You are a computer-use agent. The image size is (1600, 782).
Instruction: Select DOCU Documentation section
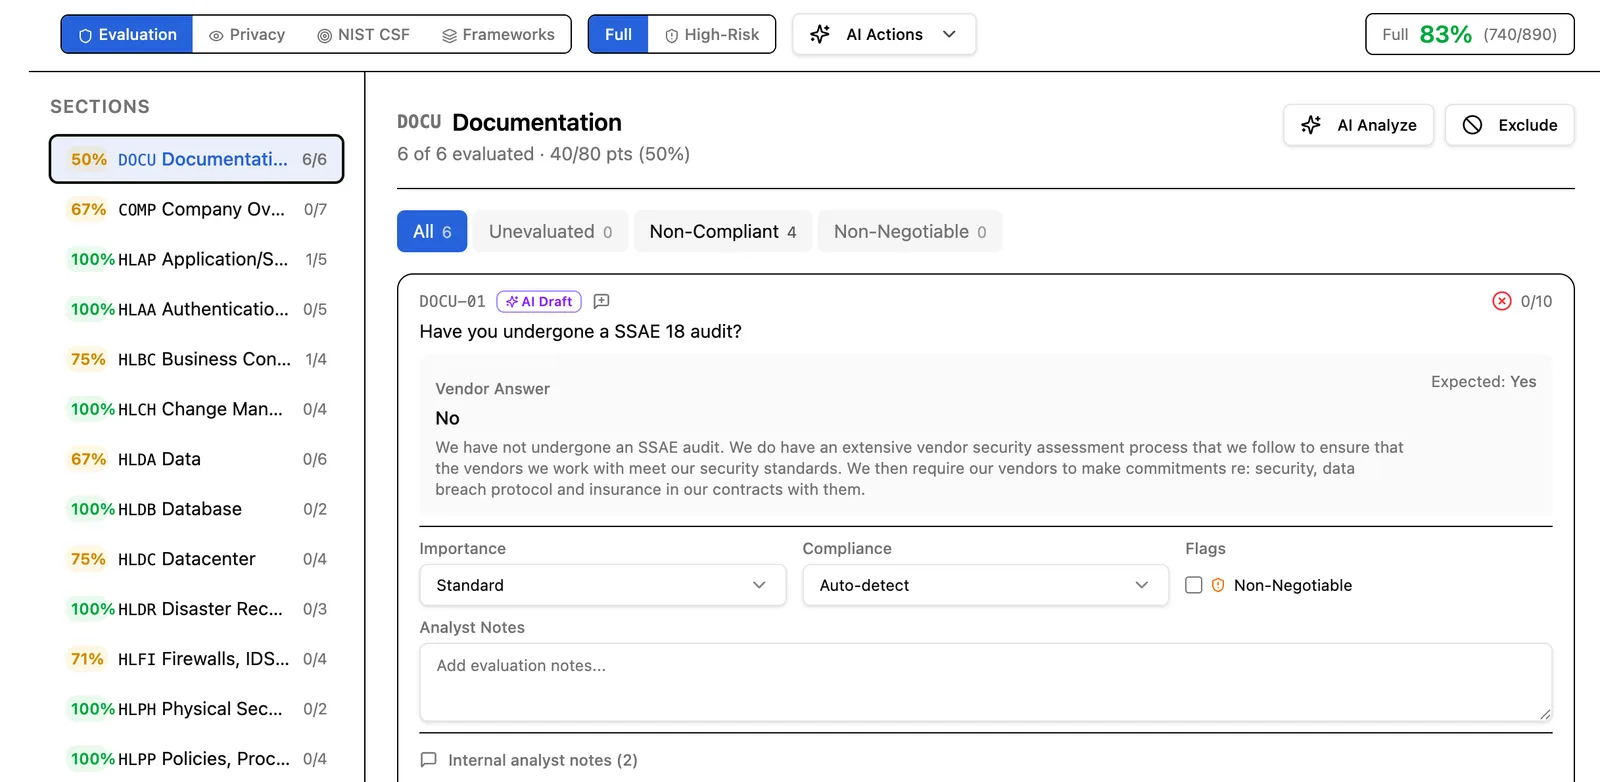196,159
